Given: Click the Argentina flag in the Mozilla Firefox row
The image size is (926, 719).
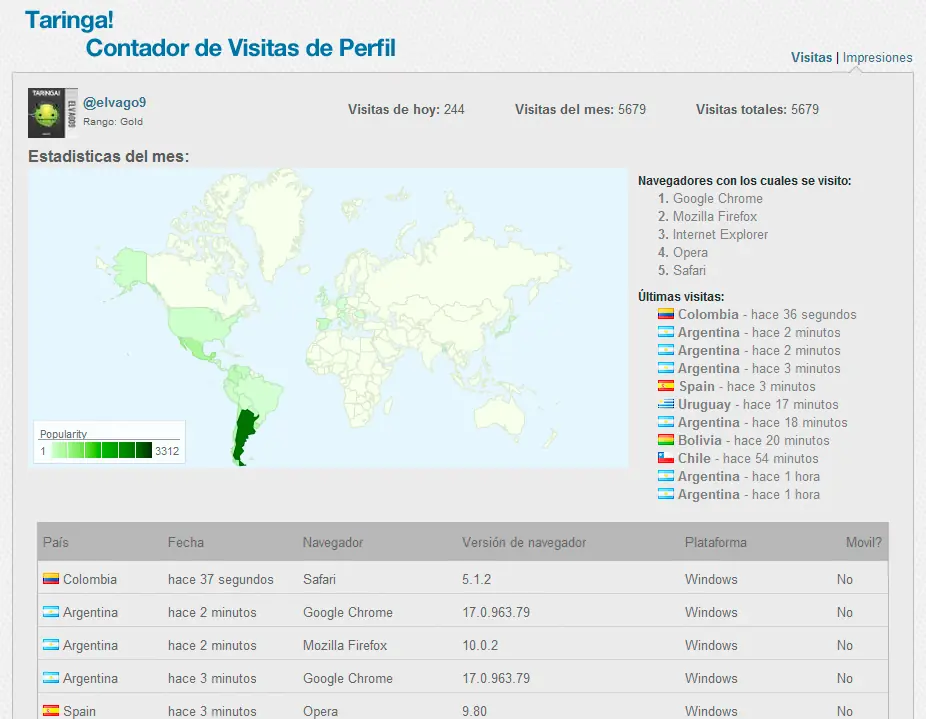Looking at the screenshot, I should tap(51, 645).
